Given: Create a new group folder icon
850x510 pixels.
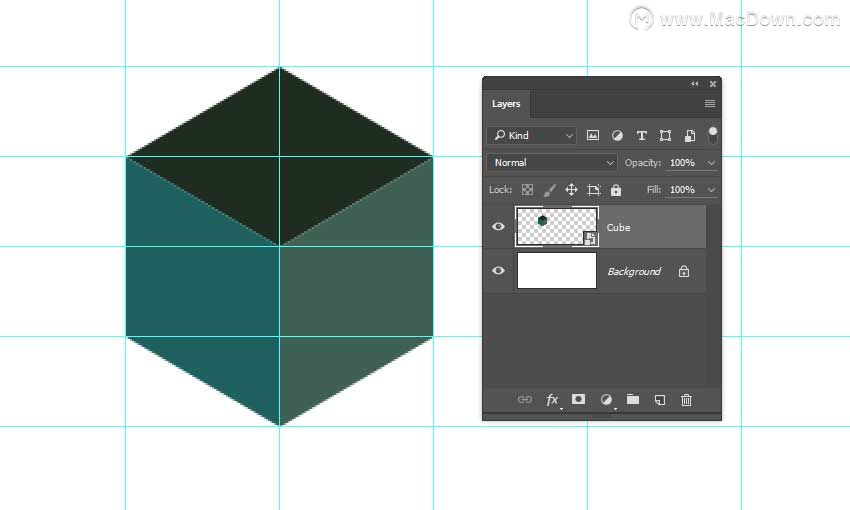Looking at the screenshot, I should (x=633, y=399).
